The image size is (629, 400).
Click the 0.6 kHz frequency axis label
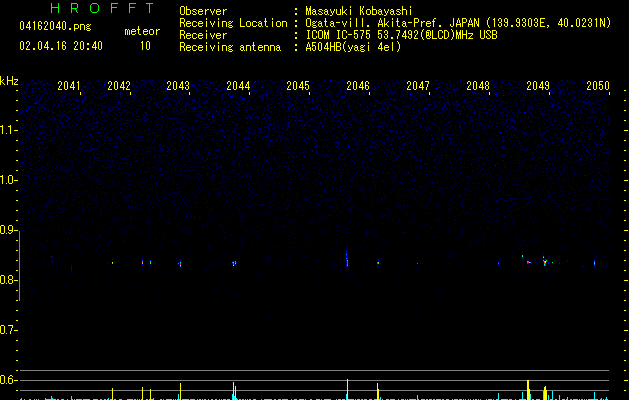click(8, 380)
